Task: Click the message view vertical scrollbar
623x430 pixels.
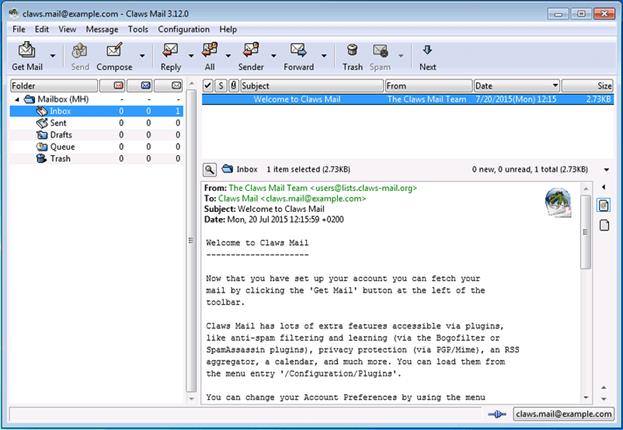Action: click(586, 293)
